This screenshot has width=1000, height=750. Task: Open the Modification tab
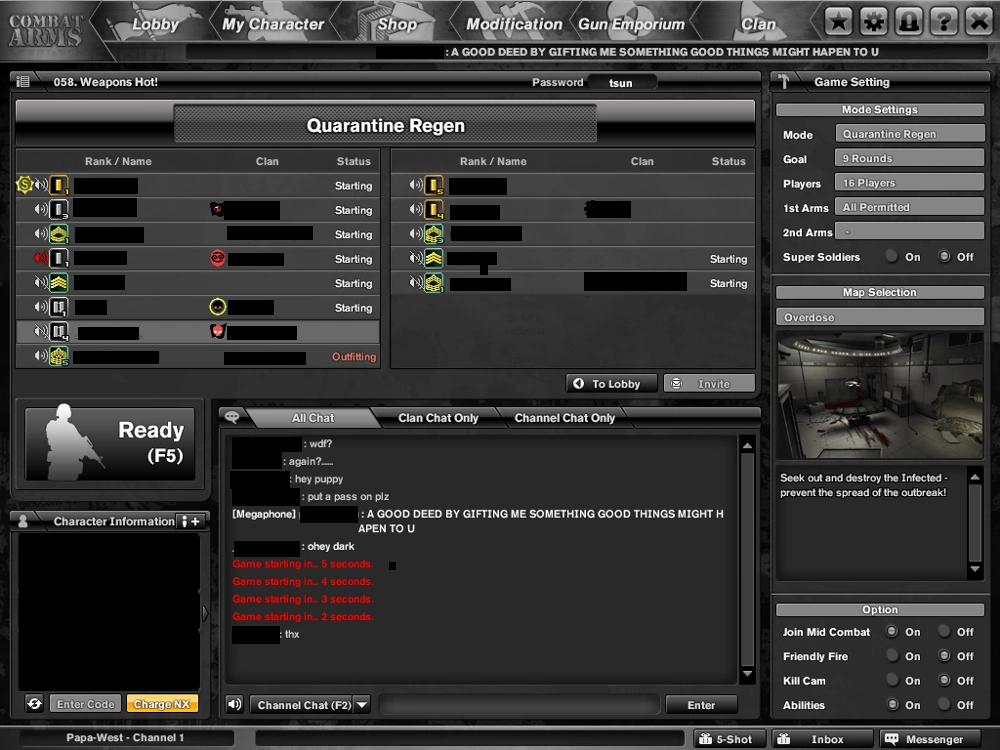[x=514, y=24]
